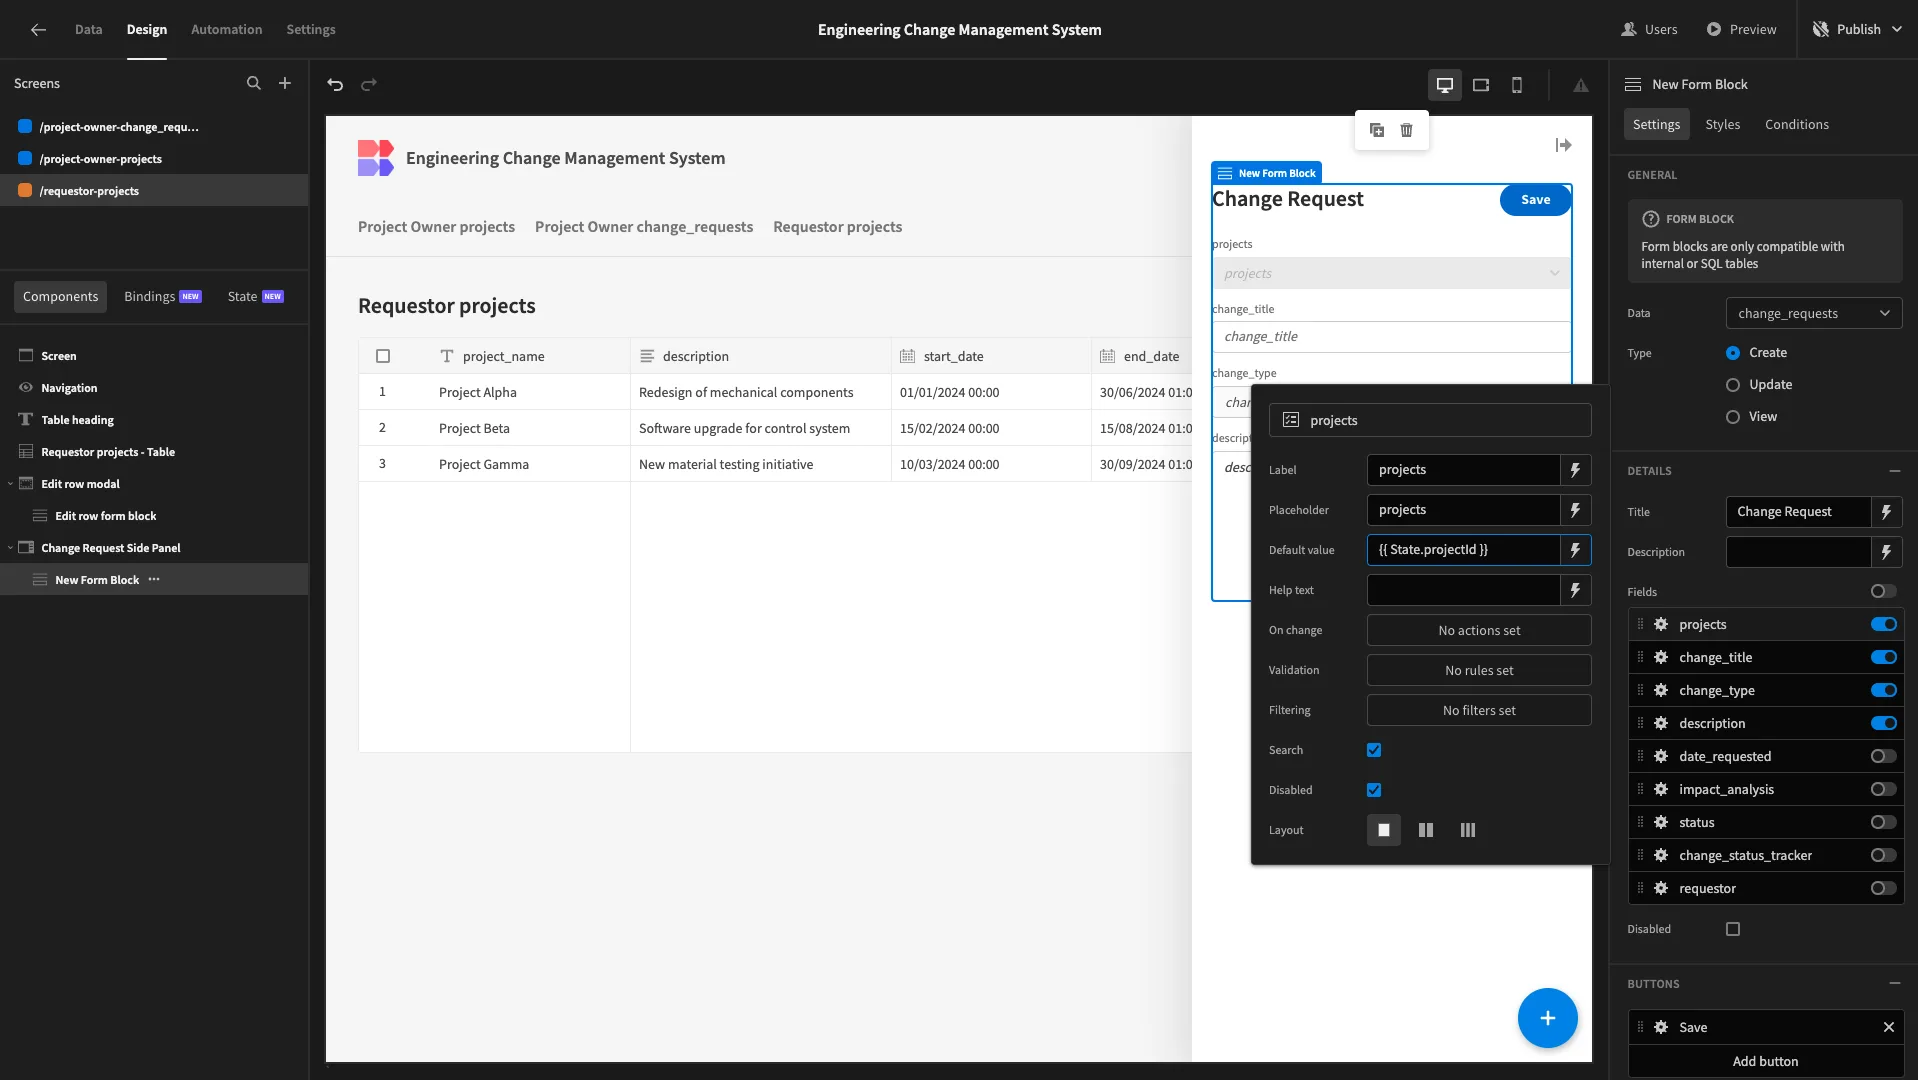Image resolution: width=1918 pixels, height=1080 pixels.
Task: Select tablet preview device icon
Action: tap(1481, 85)
